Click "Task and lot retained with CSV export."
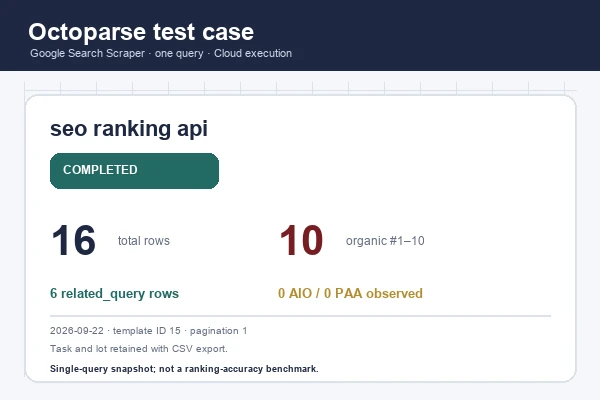 tap(139, 349)
